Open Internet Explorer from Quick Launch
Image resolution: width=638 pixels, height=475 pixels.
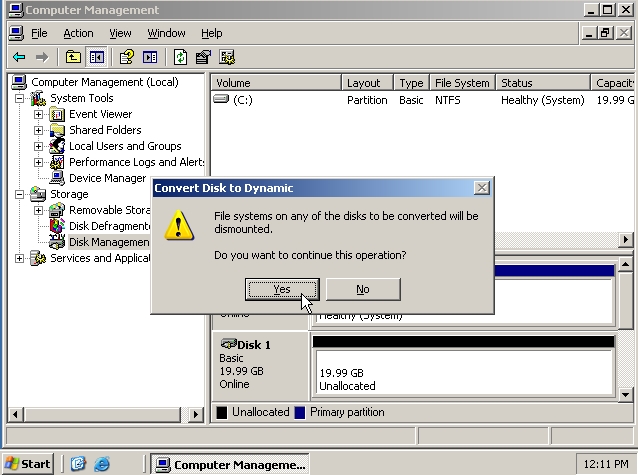pos(102,464)
